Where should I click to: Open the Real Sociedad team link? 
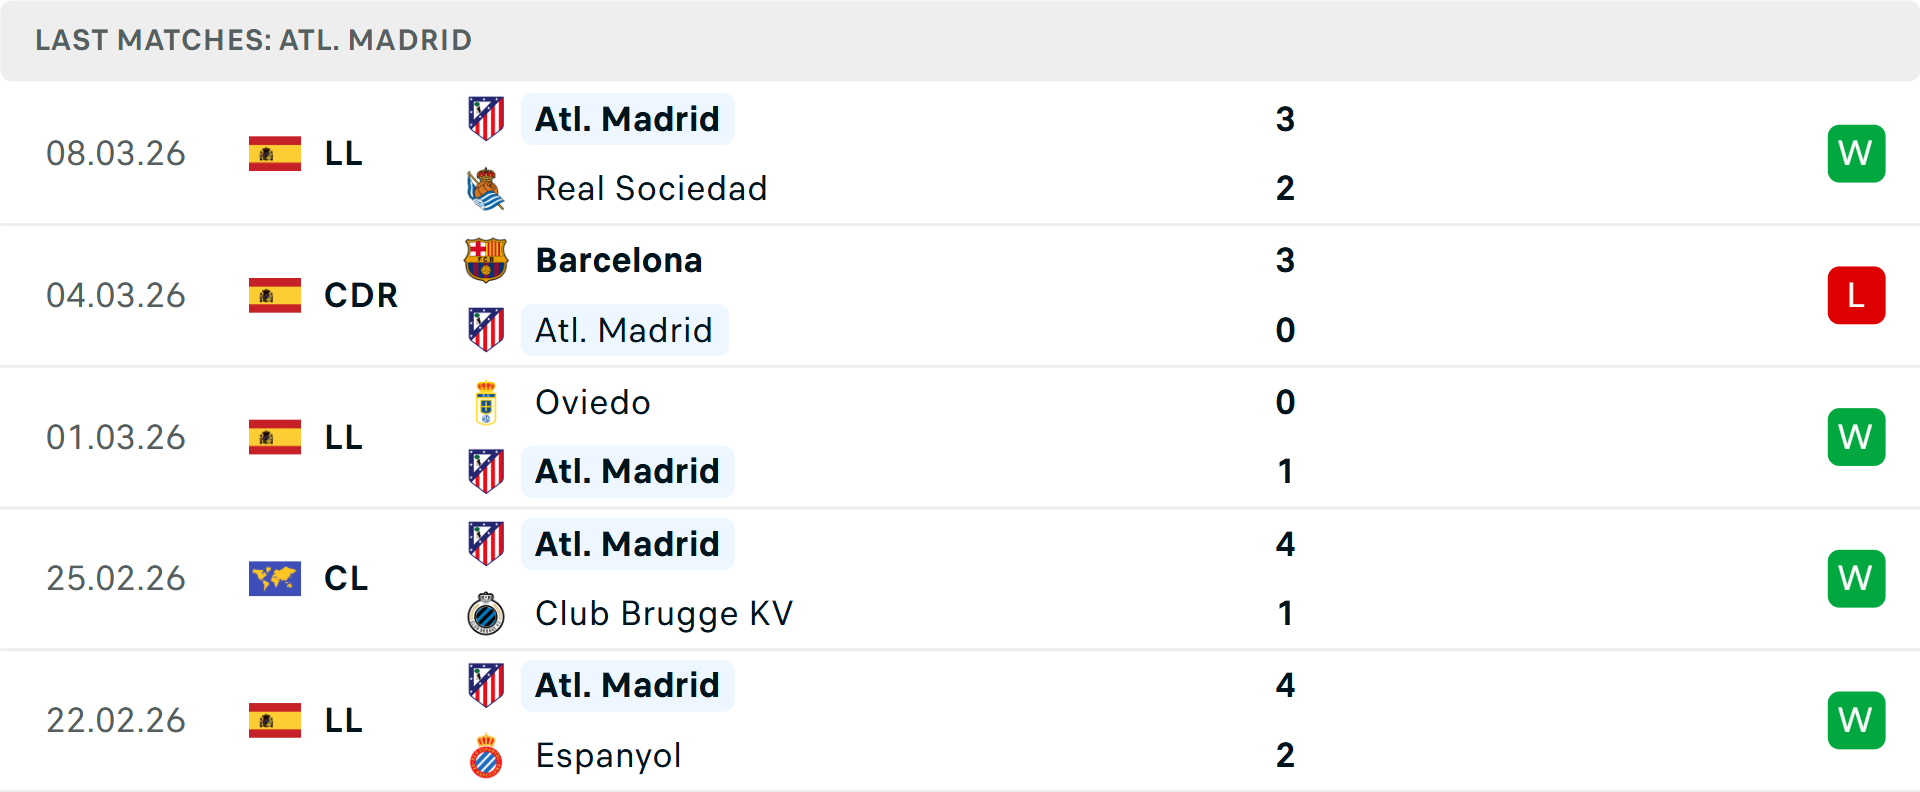tap(651, 189)
